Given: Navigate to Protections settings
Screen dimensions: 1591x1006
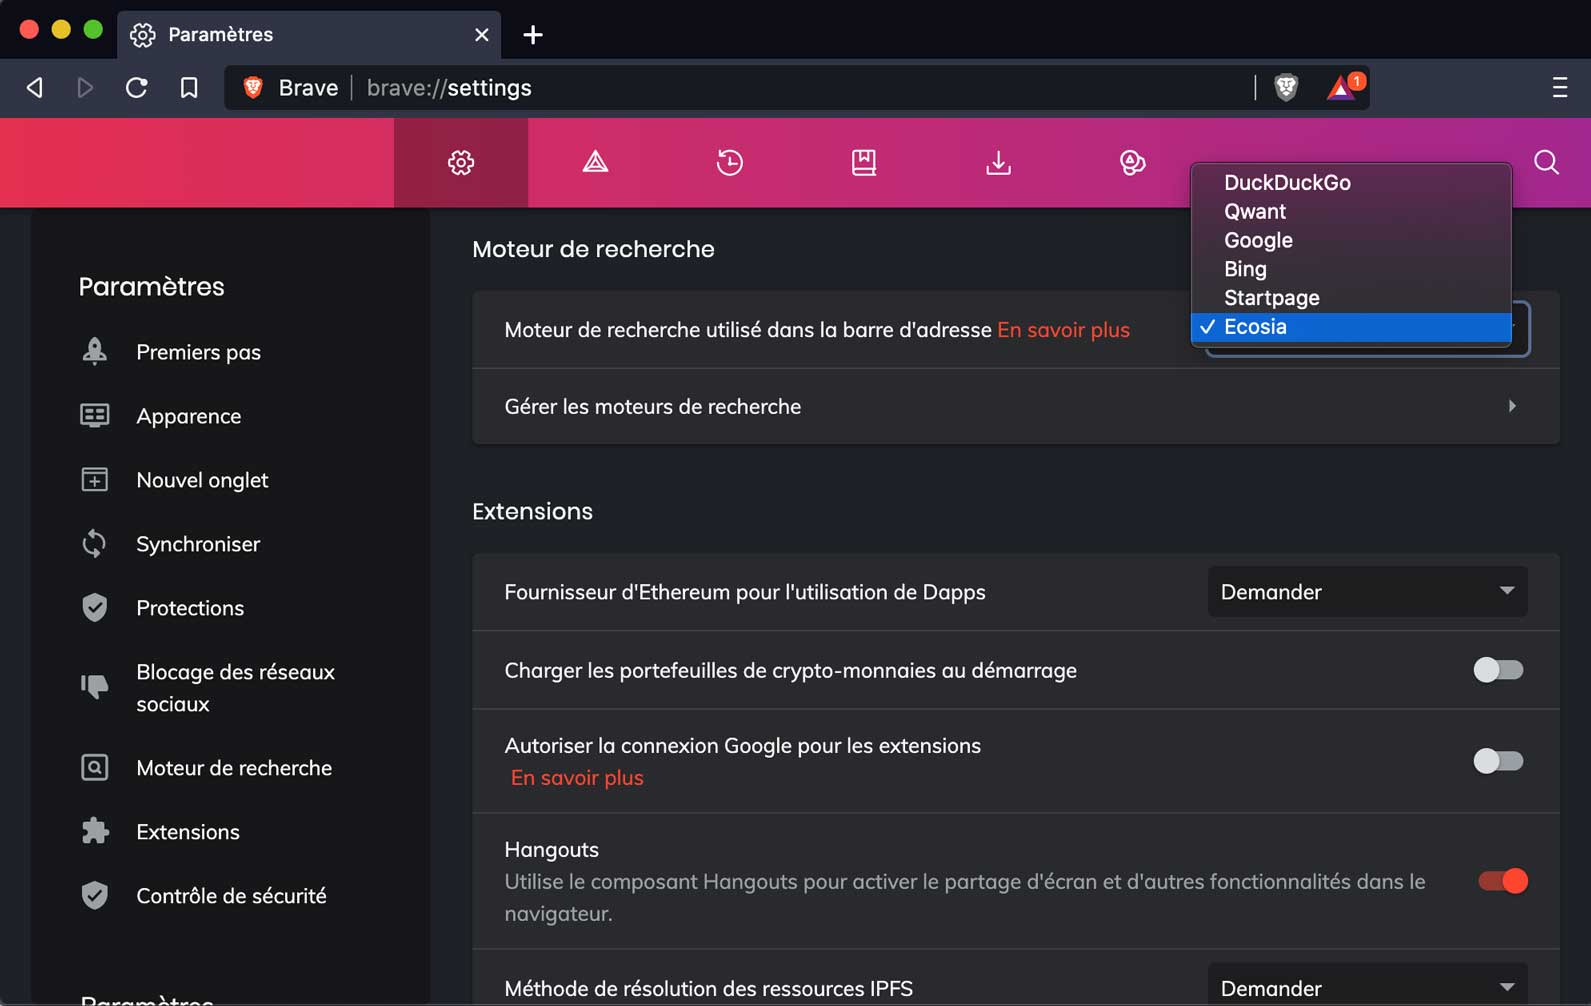Looking at the screenshot, I should [x=190, y=608].
